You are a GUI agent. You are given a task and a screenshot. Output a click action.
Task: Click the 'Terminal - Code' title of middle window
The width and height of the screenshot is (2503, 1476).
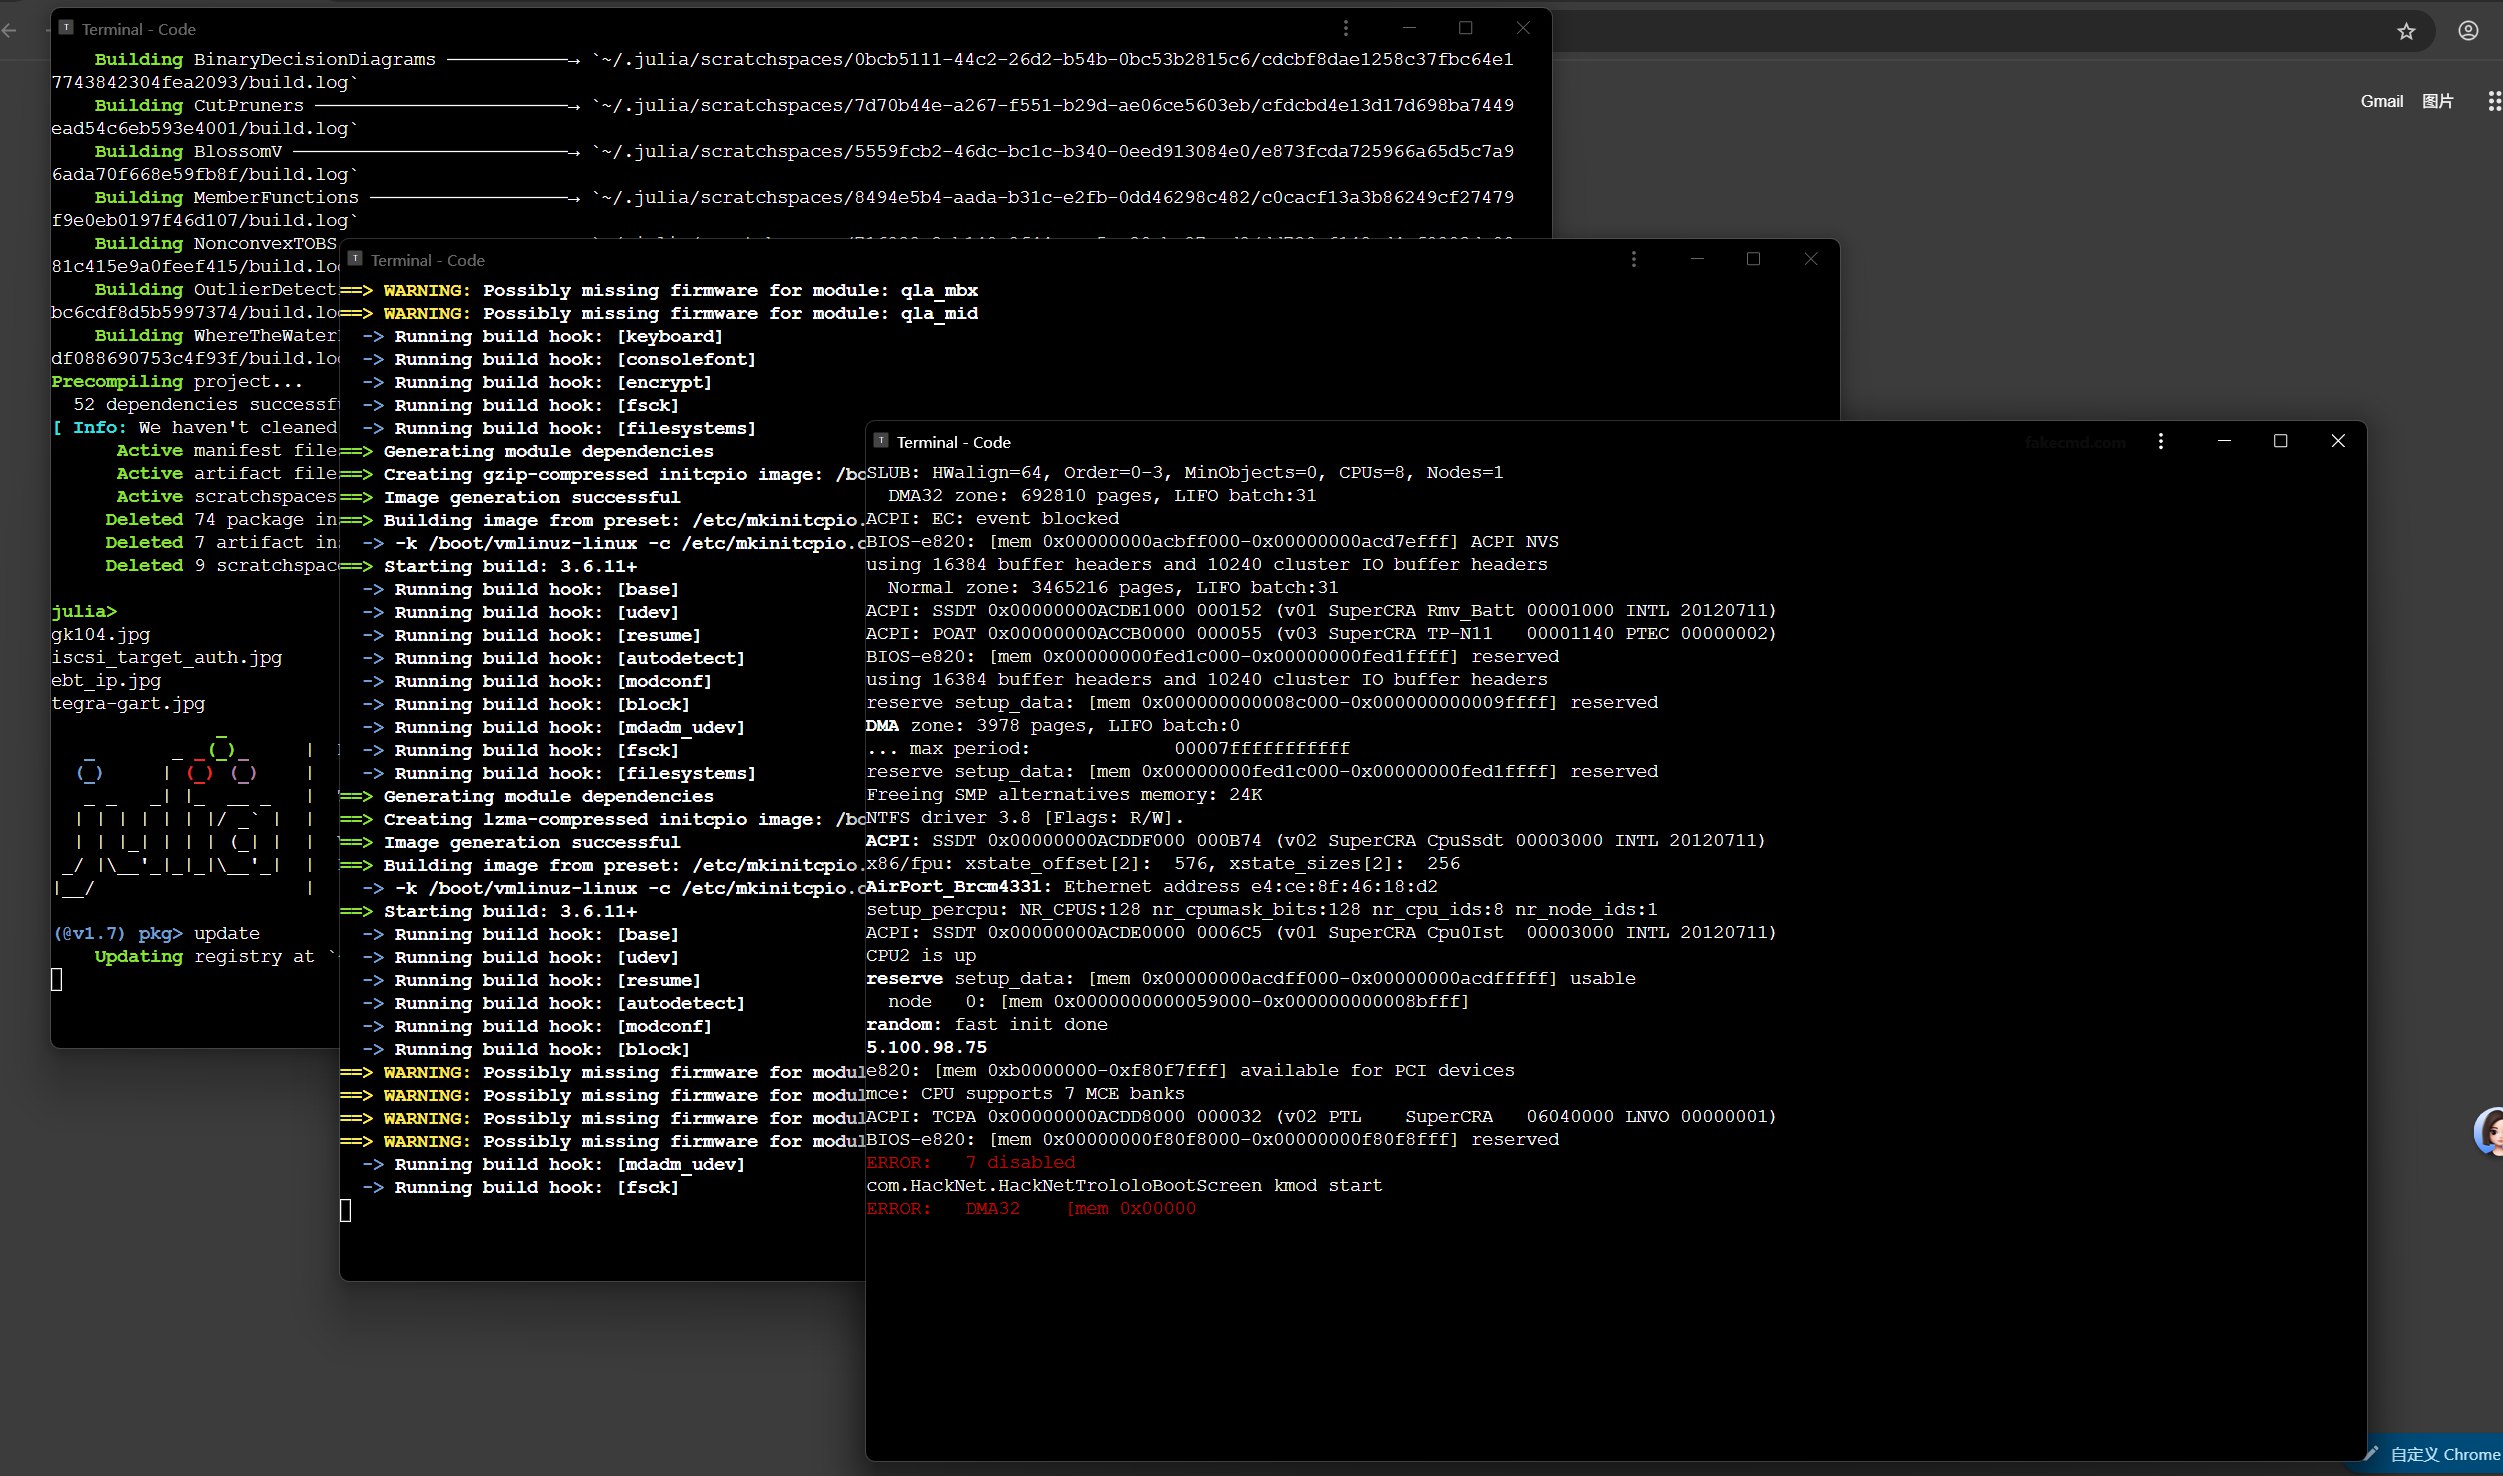click(427, 260)
